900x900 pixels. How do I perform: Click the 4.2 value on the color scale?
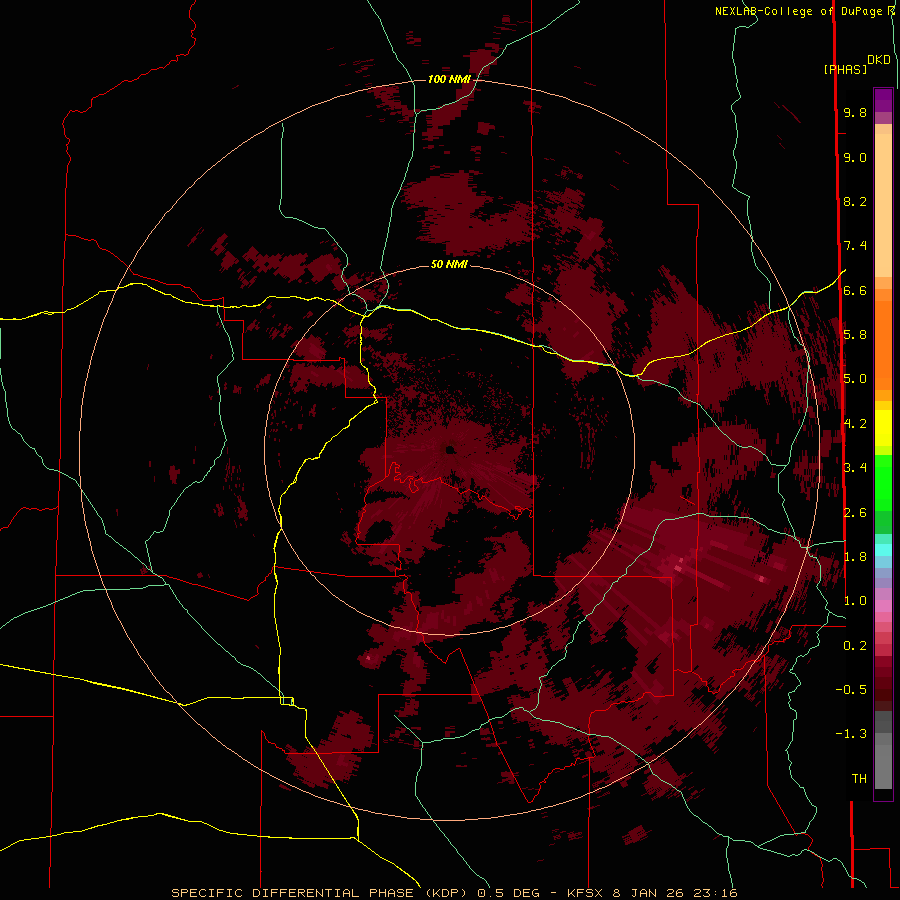[855, 424]
